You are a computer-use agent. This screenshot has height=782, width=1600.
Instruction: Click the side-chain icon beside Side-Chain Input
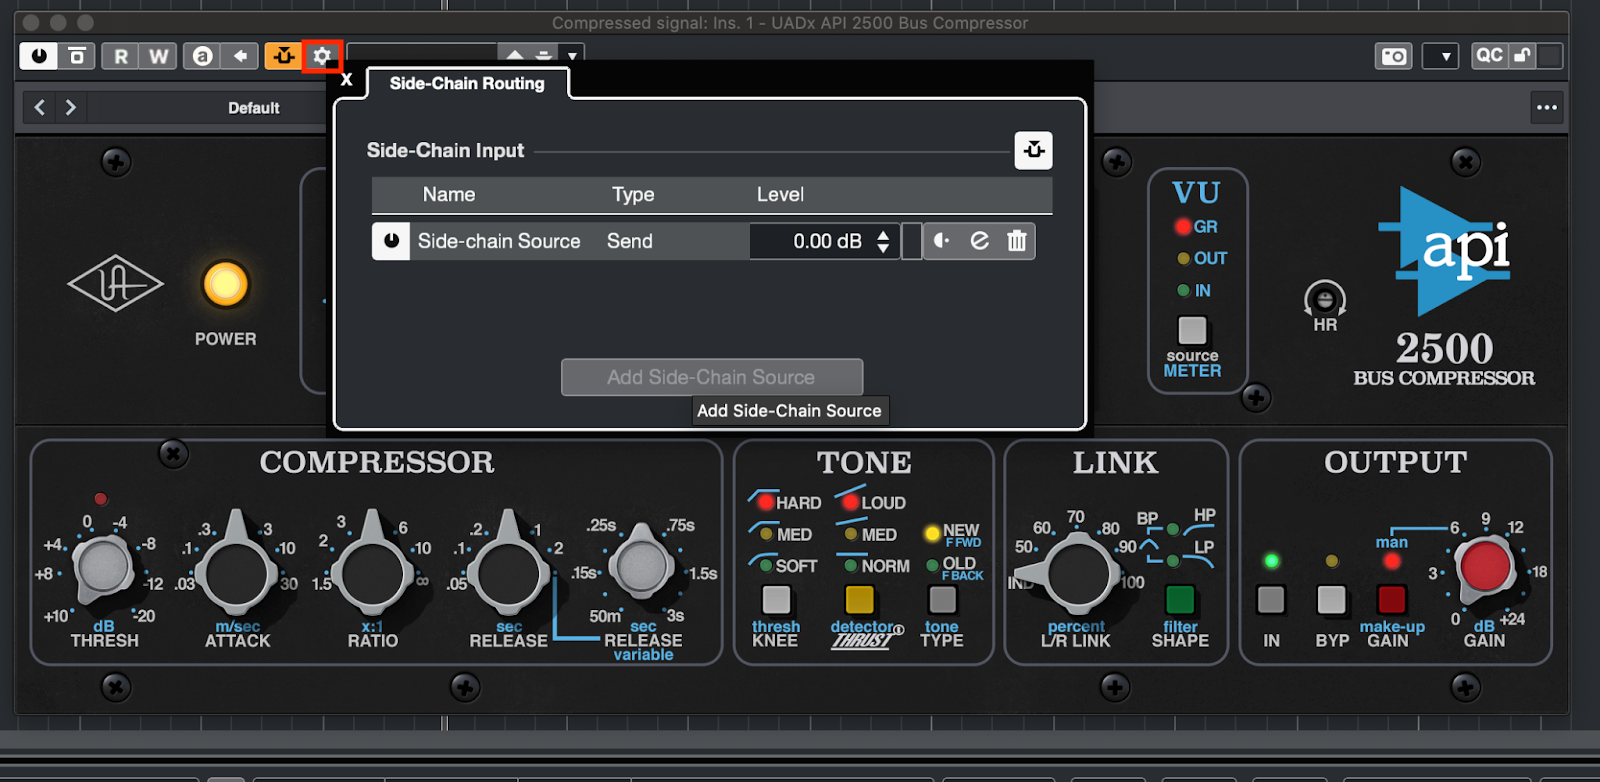[x=1033, y=150]
